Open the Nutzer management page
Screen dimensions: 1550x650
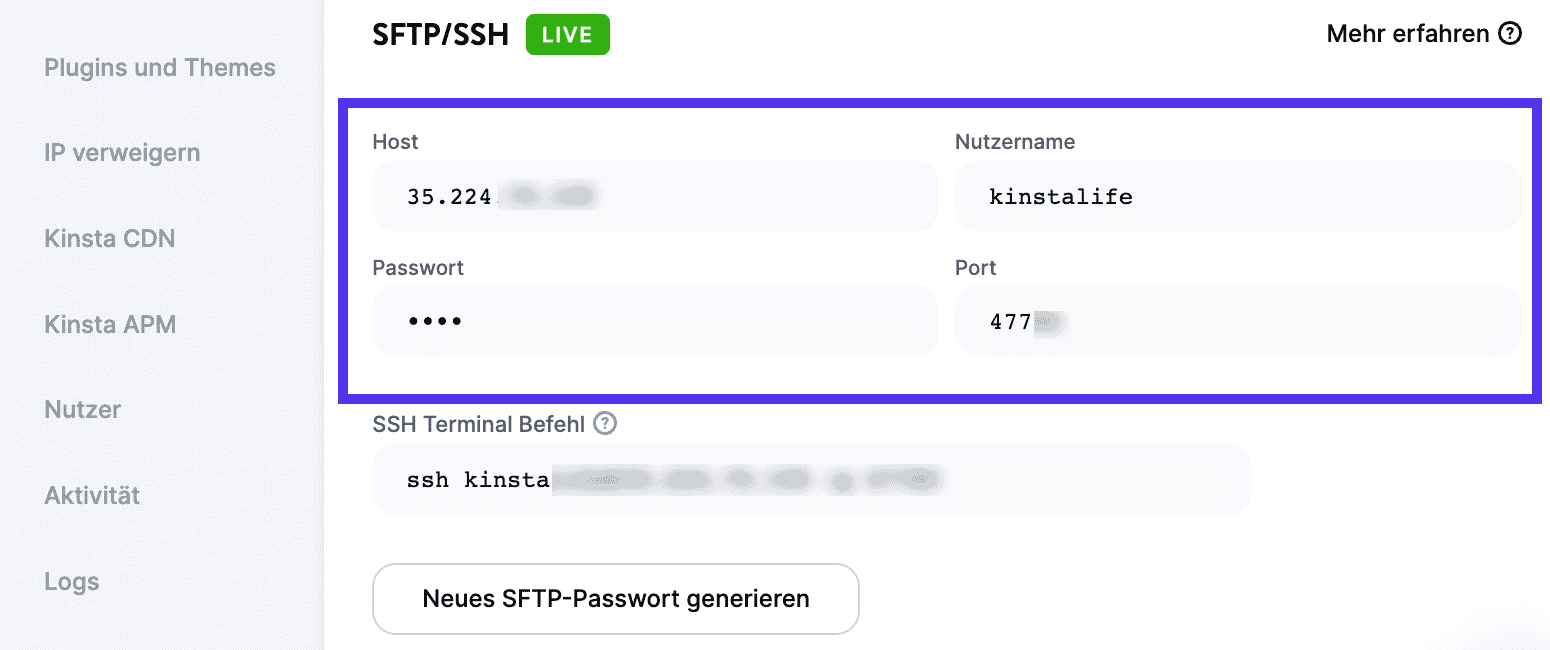[x=81, y=409]
